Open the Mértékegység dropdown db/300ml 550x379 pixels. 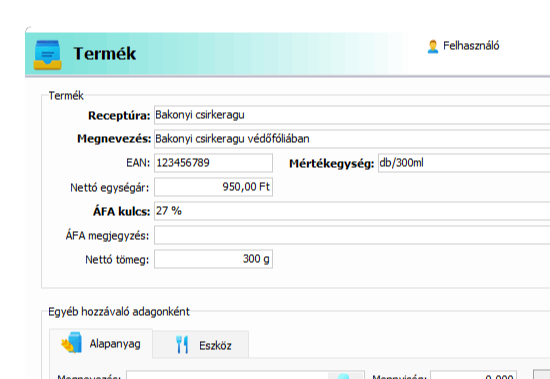[464, 163]
